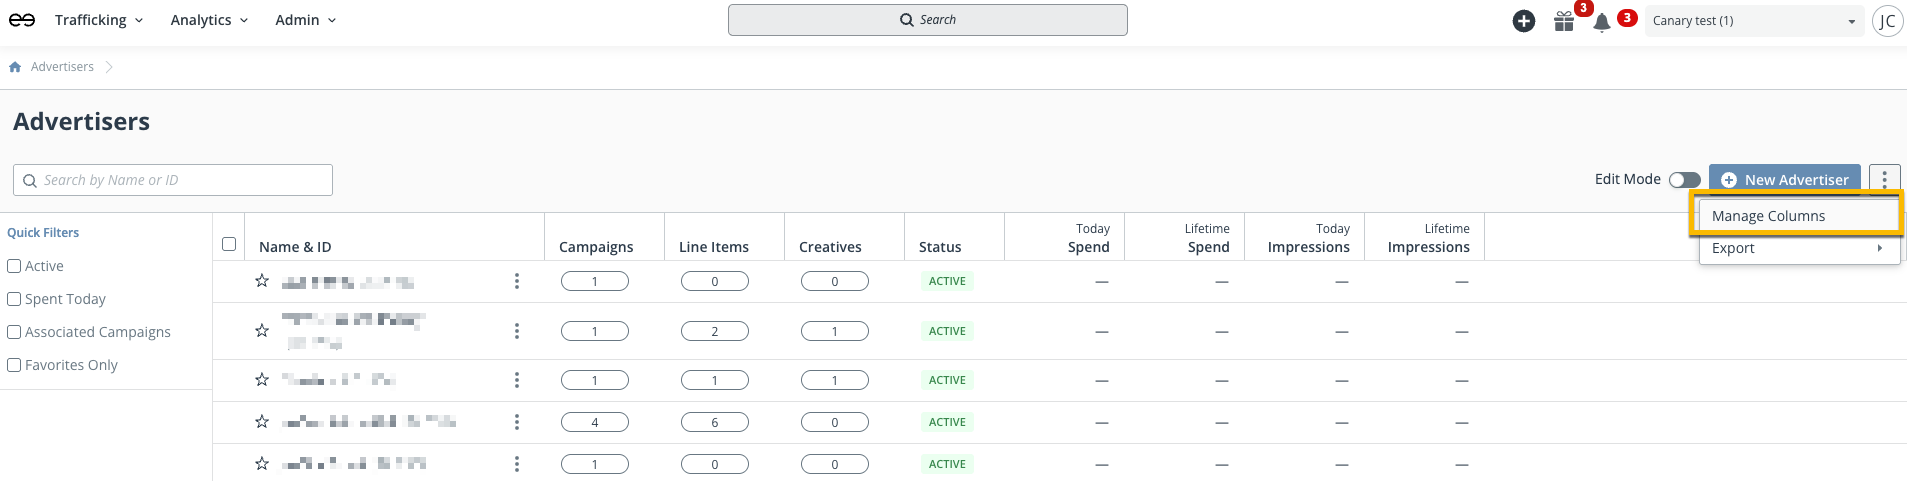This screenshot has height=481, width=1907.
Task: Select all rows with header checkbox
Action: pyautogui.click(x=229, y=244)
